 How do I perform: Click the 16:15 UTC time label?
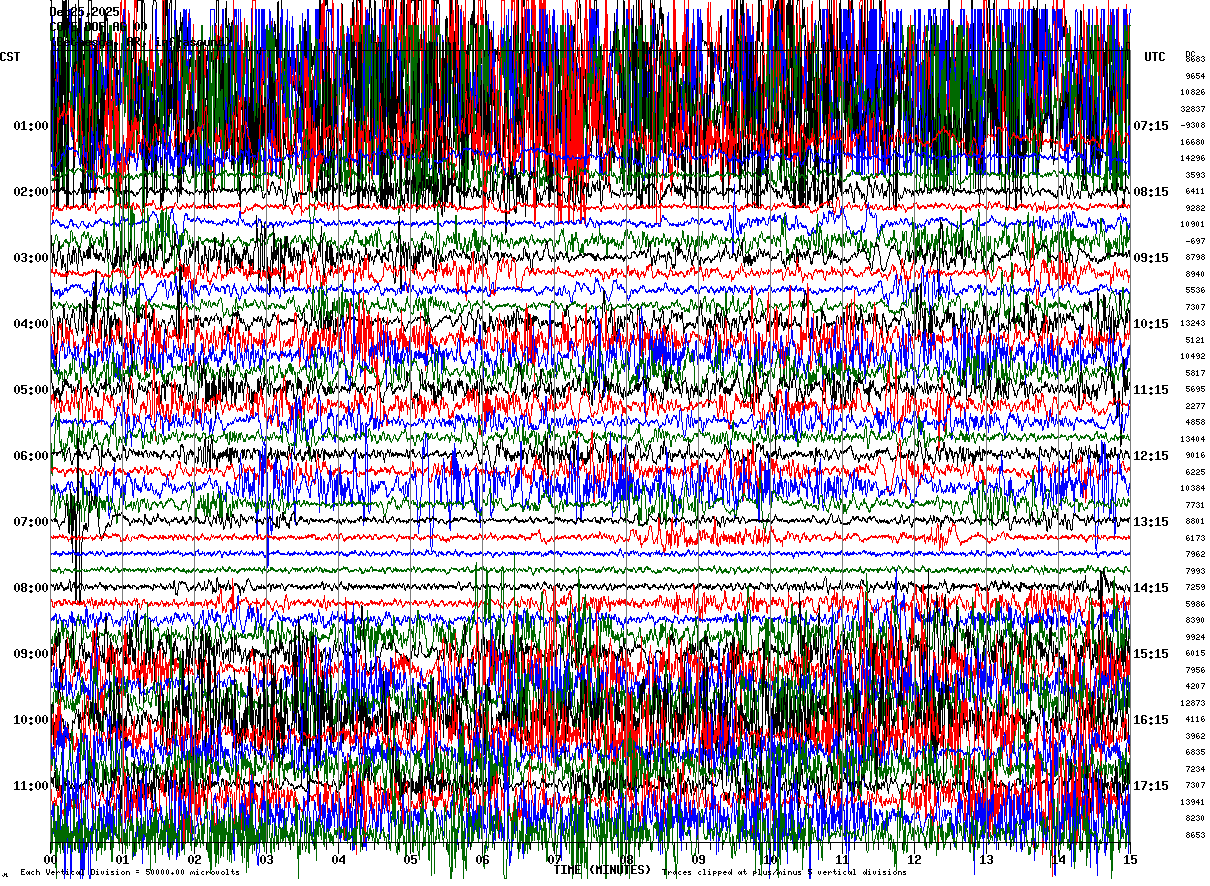pos(1151,720)
